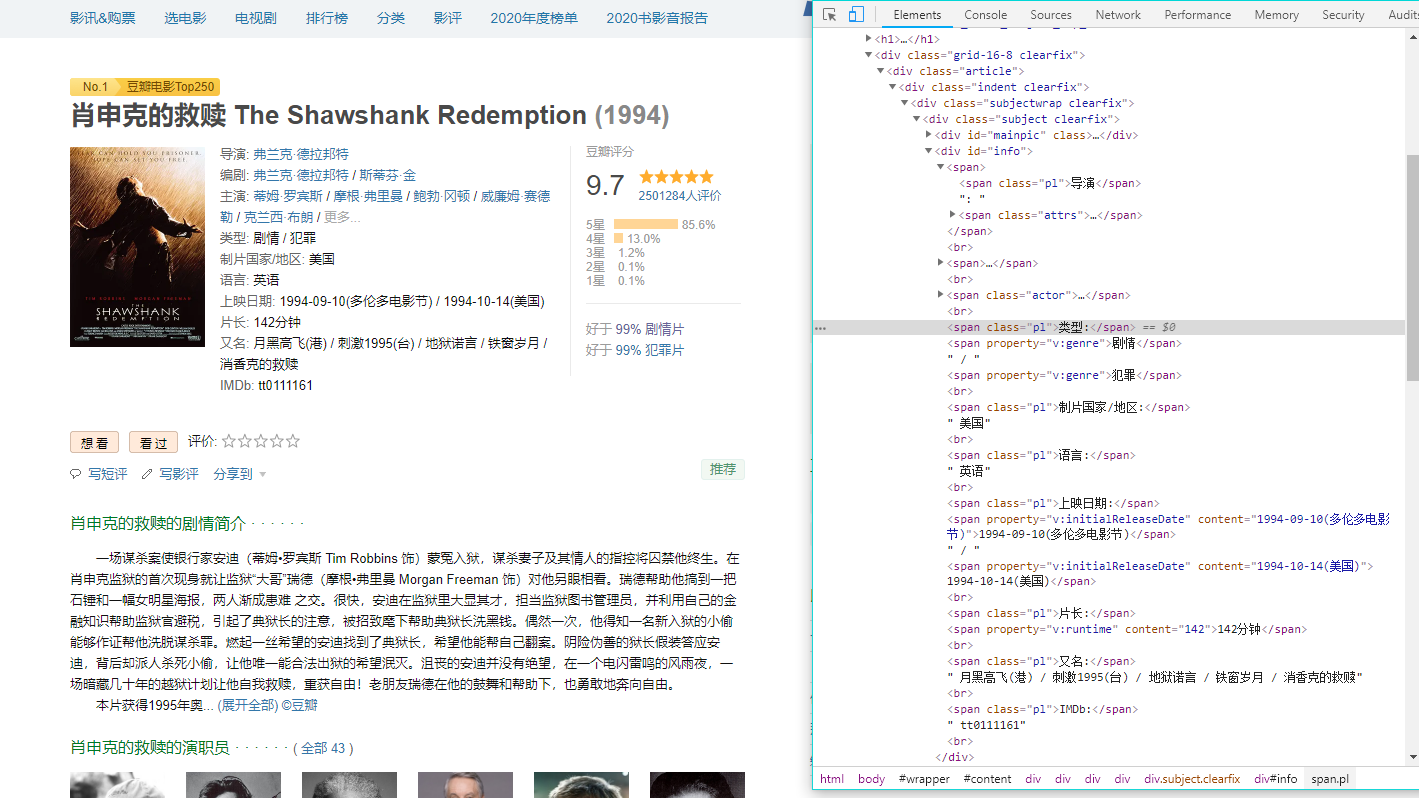The height and width of the screenshot is (798, 1419).
Task: Collapse the div subjectwrap clearfix node
Action: (905, 103)
